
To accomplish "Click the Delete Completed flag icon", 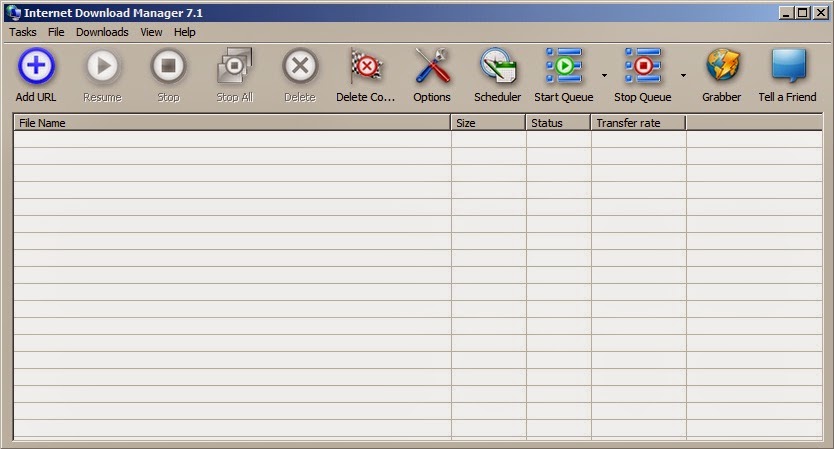I will [x=366, y=66].
